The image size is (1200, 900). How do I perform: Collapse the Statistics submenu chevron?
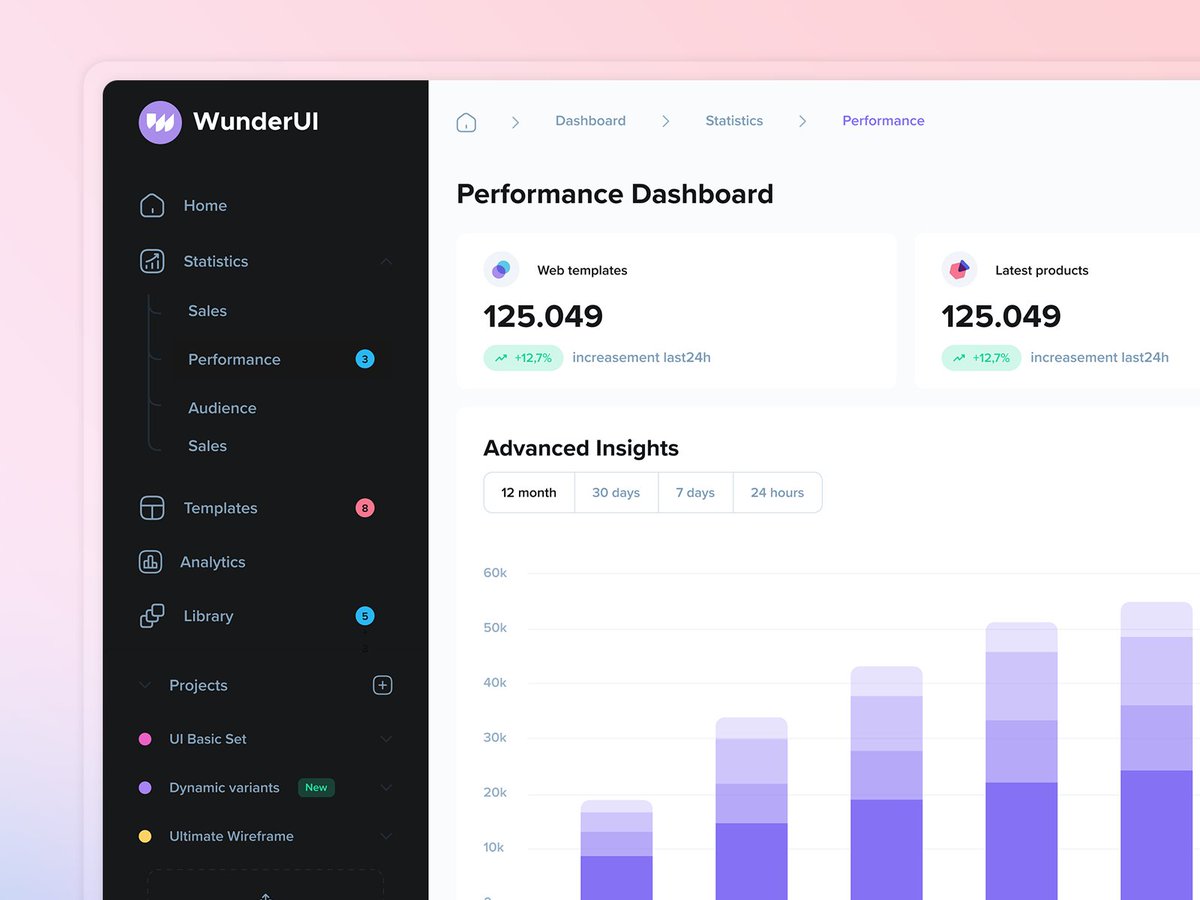click(386, 262)
